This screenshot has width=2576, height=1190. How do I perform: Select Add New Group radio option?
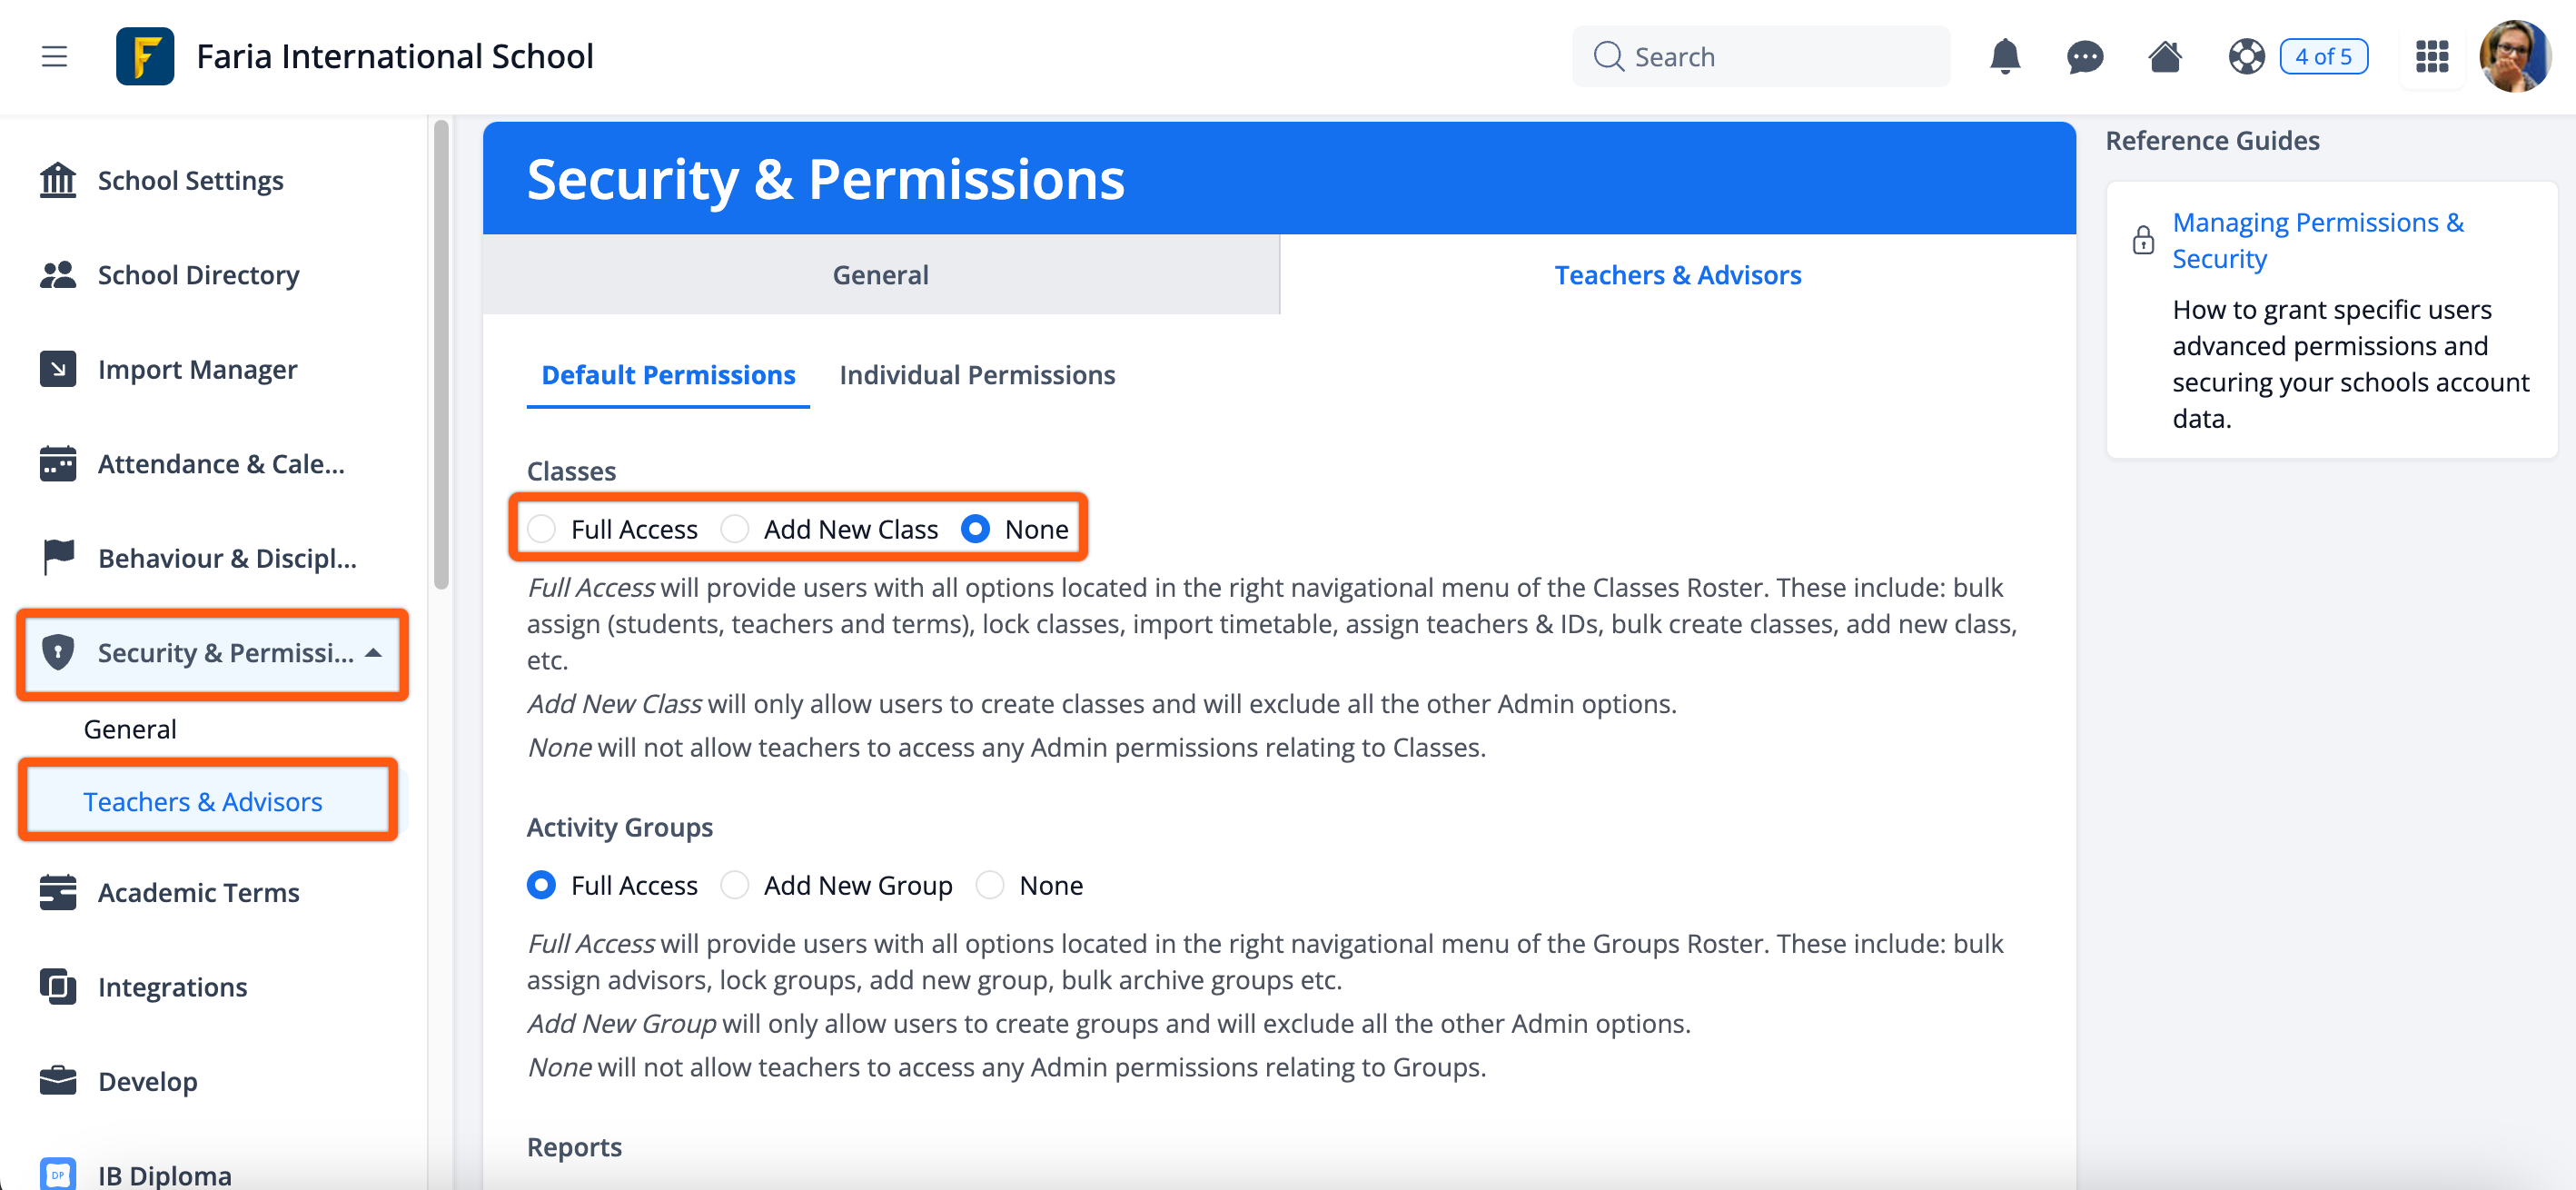(735, 885)
